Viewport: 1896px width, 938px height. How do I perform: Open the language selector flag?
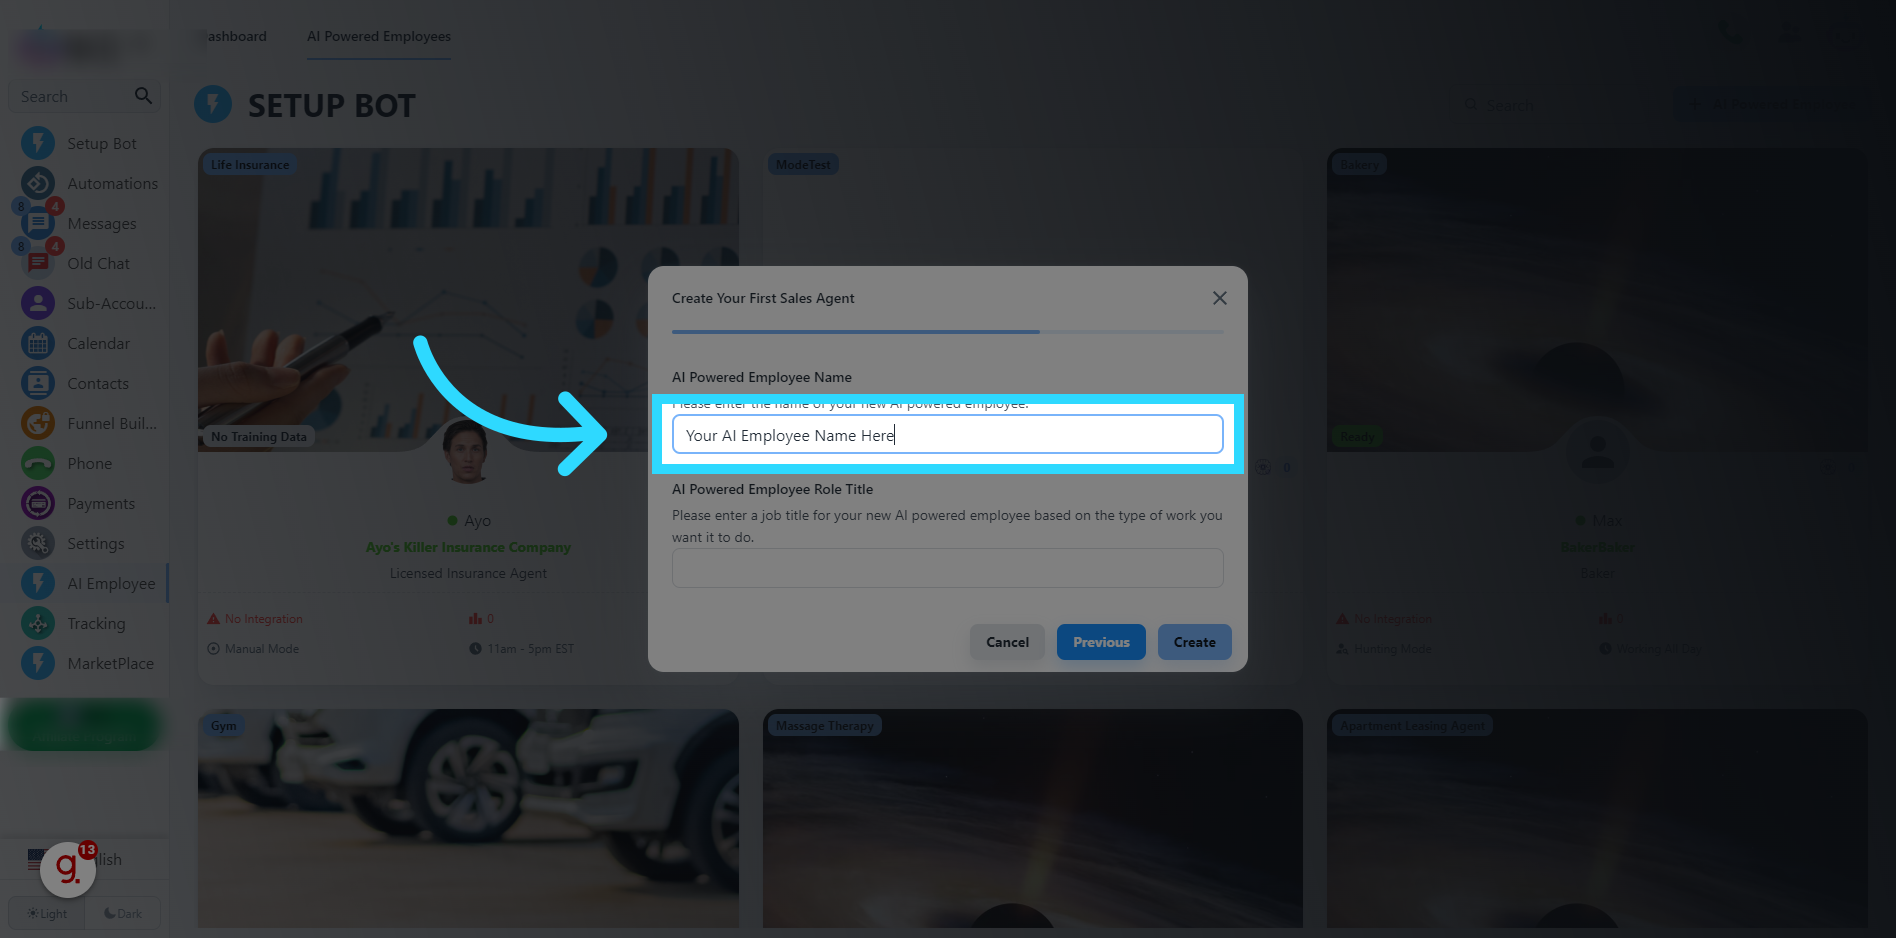[x=36, y=859]
